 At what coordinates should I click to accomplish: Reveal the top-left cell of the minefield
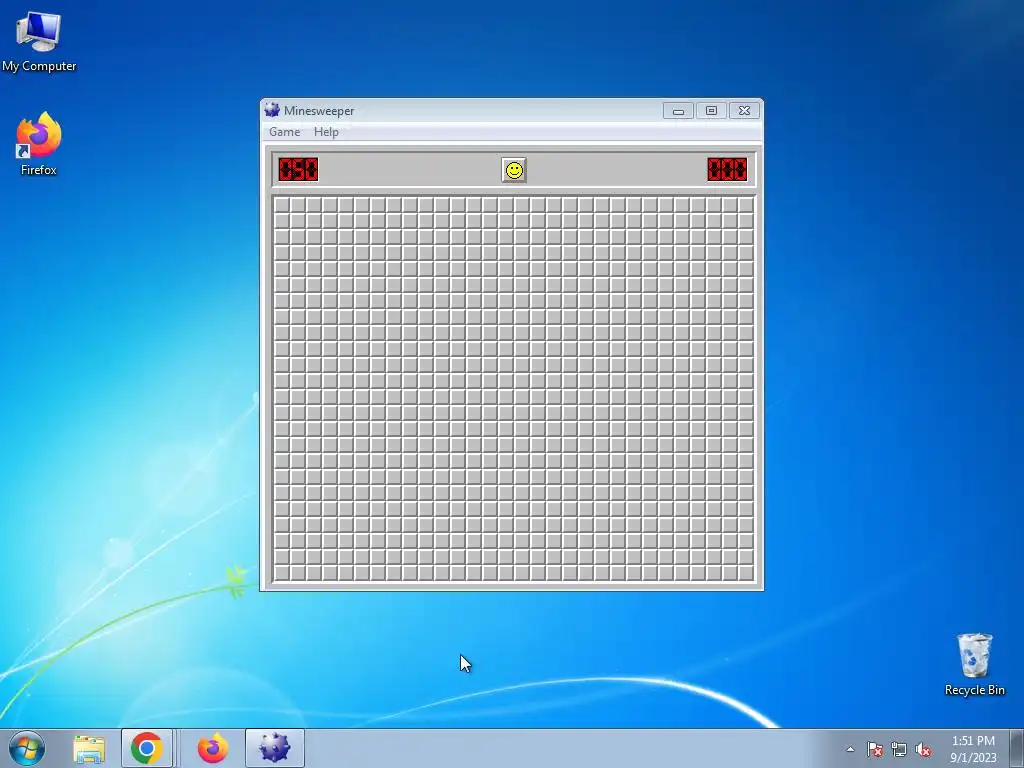click(x=281, y=205)
